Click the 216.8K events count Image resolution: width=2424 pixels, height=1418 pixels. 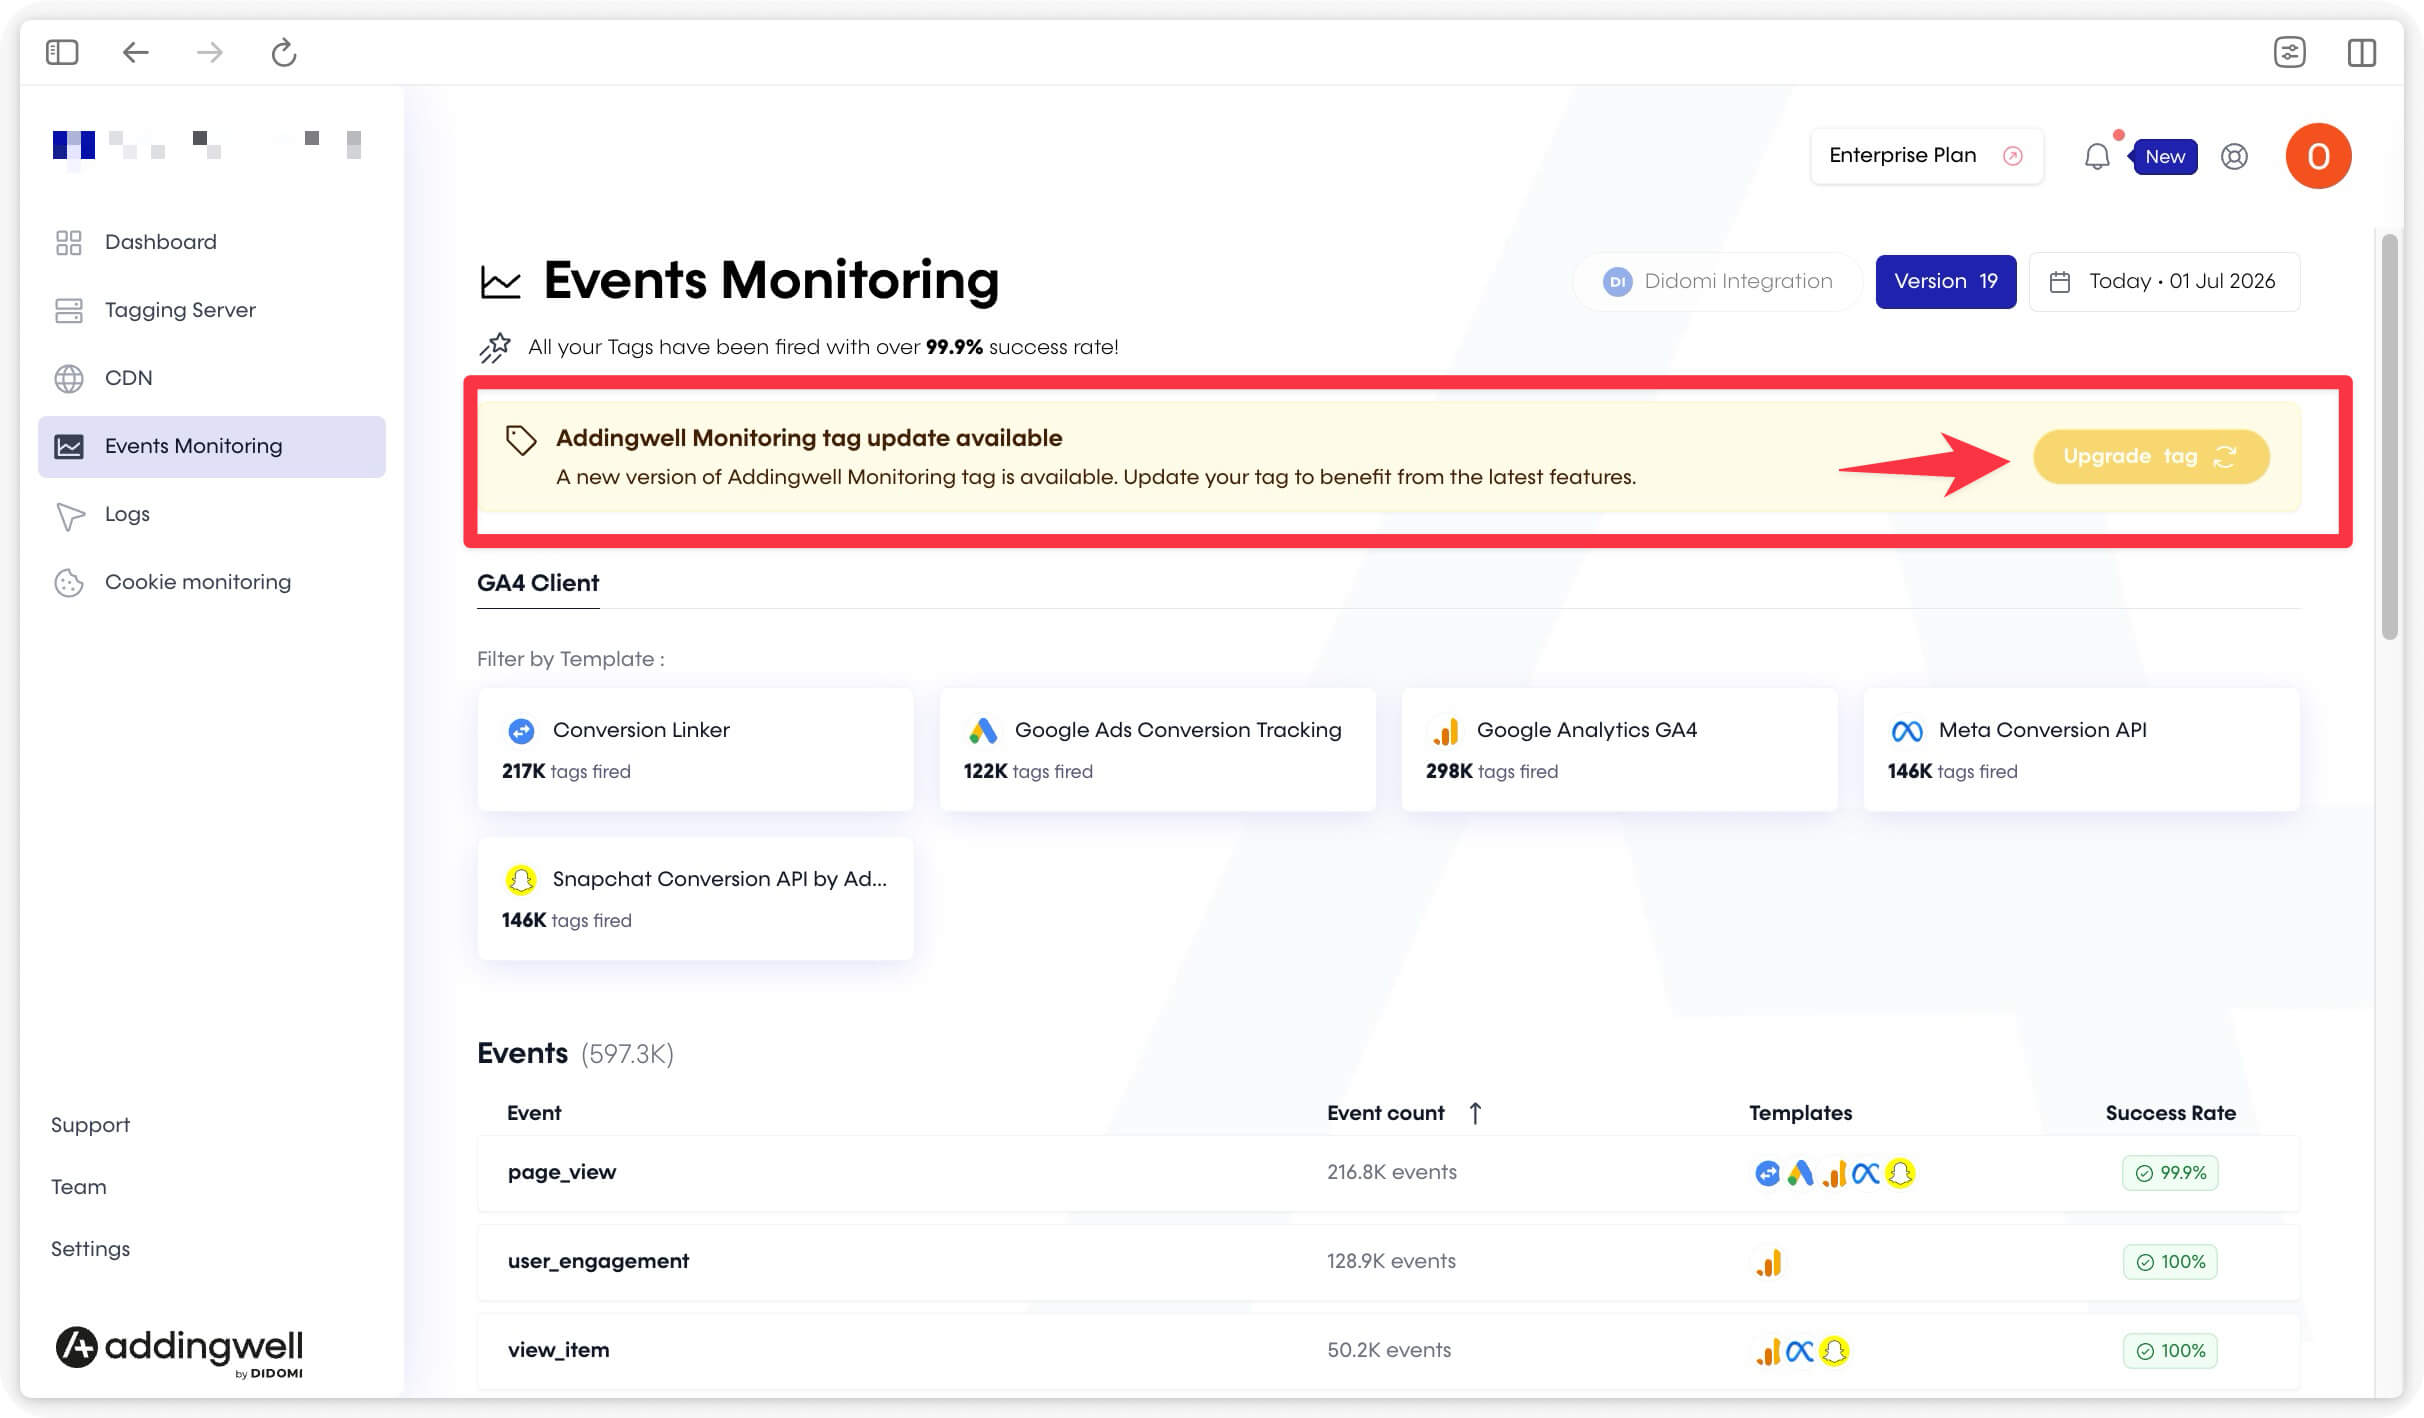[x=1391, y=1172]
